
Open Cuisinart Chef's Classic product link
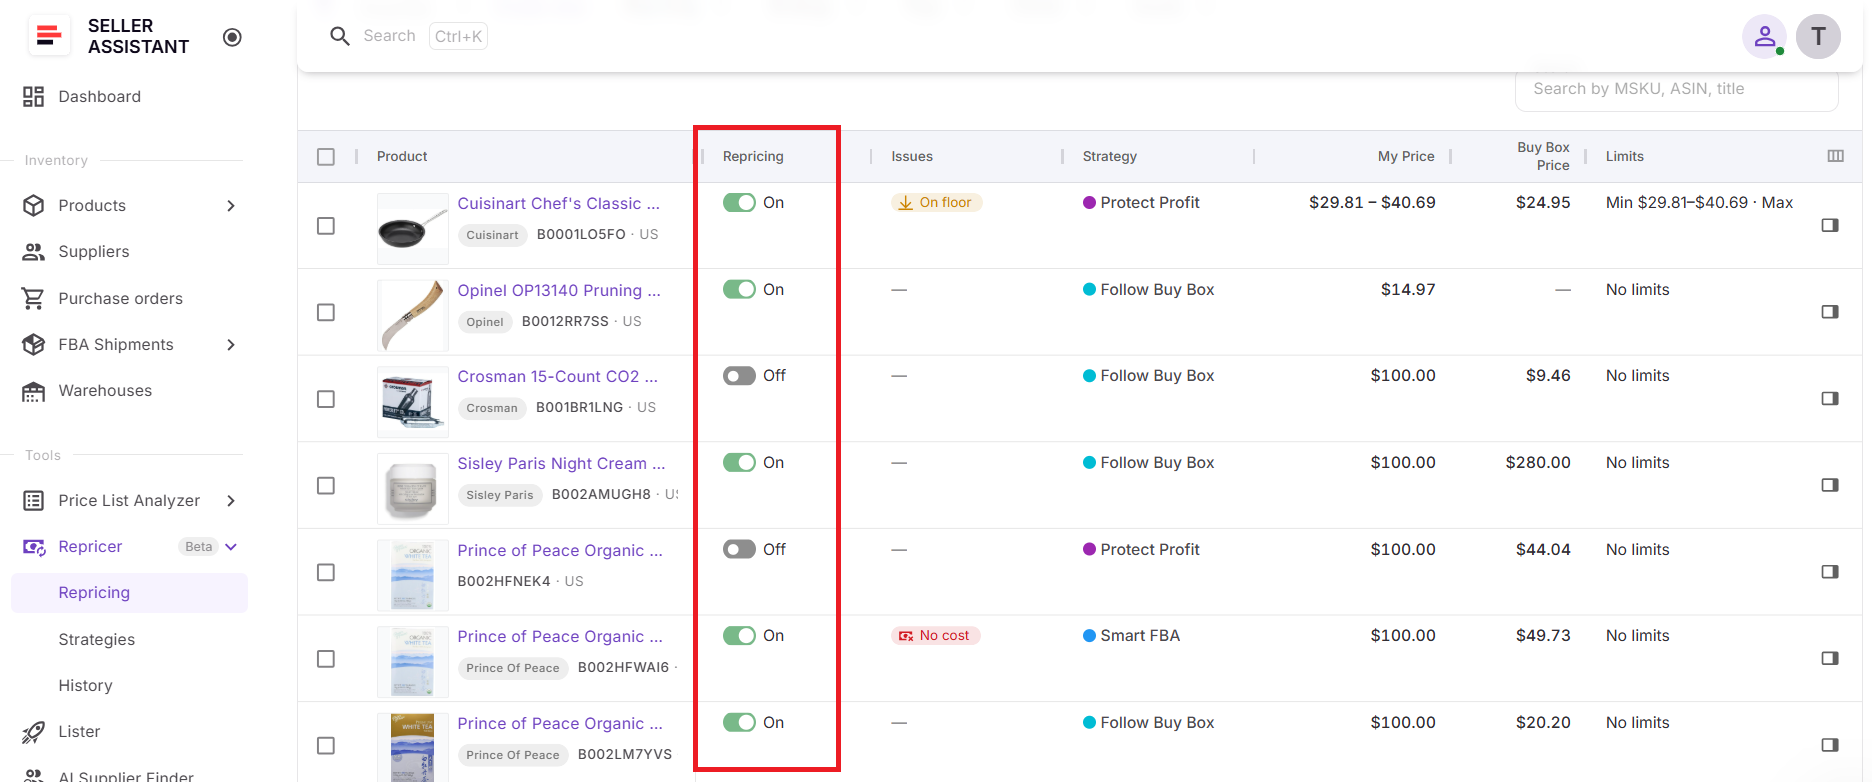pyautogui.click(x=558, y=203)
